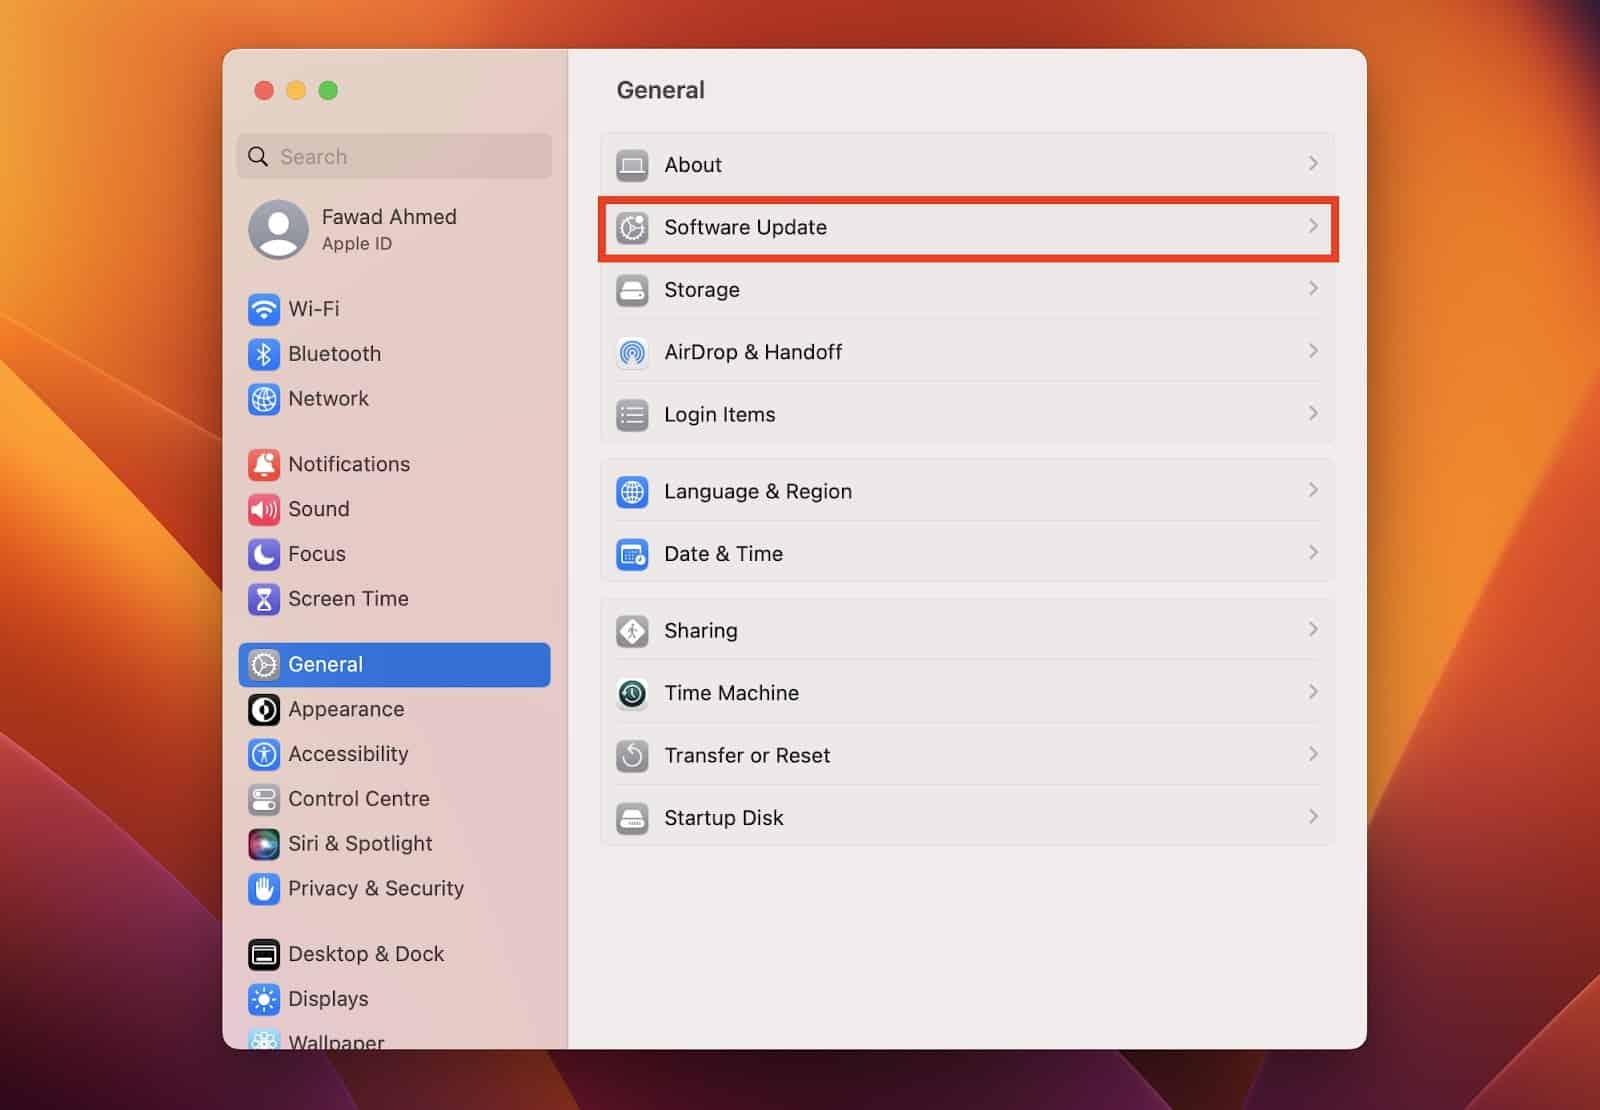Click the AirDrop & Handoff chevron
Viewport: 1600px width, 1110px height.
click(1313, 350)
